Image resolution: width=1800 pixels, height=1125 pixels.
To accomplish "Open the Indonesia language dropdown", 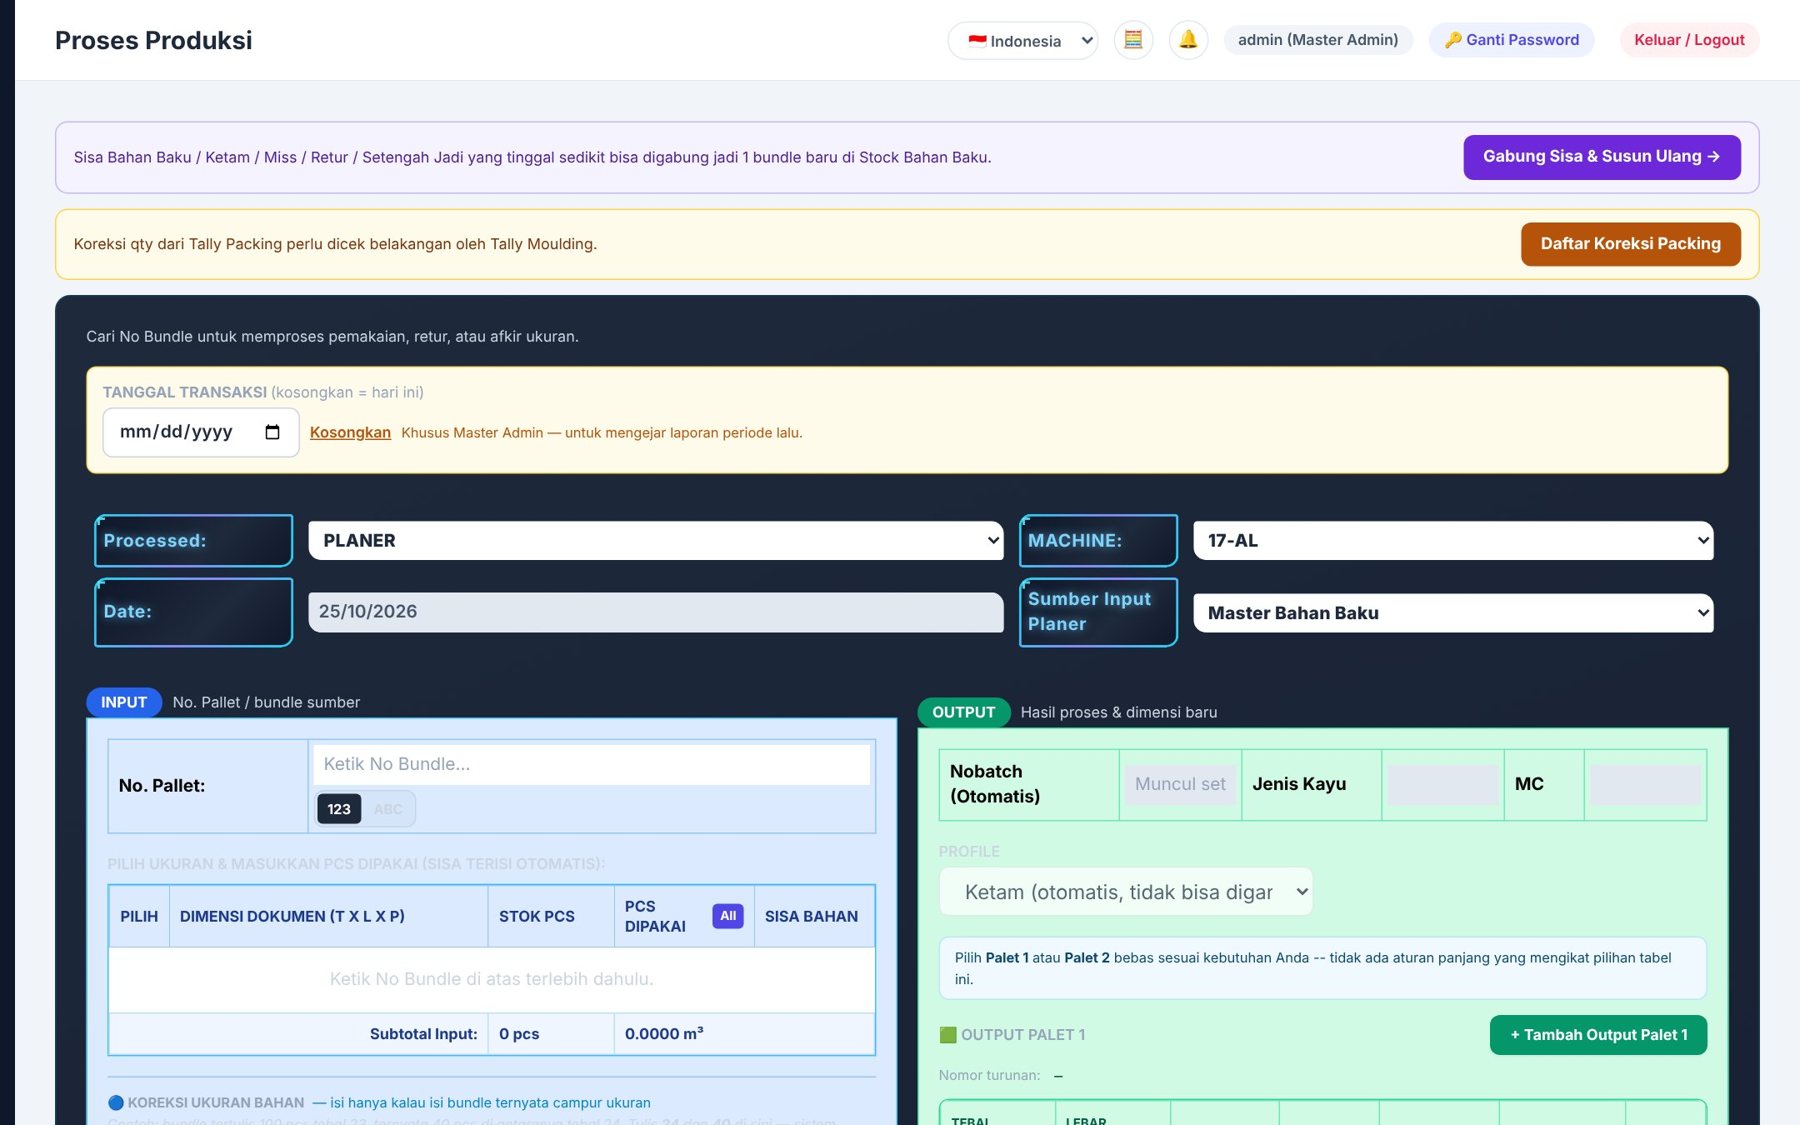I will 1022,40.
